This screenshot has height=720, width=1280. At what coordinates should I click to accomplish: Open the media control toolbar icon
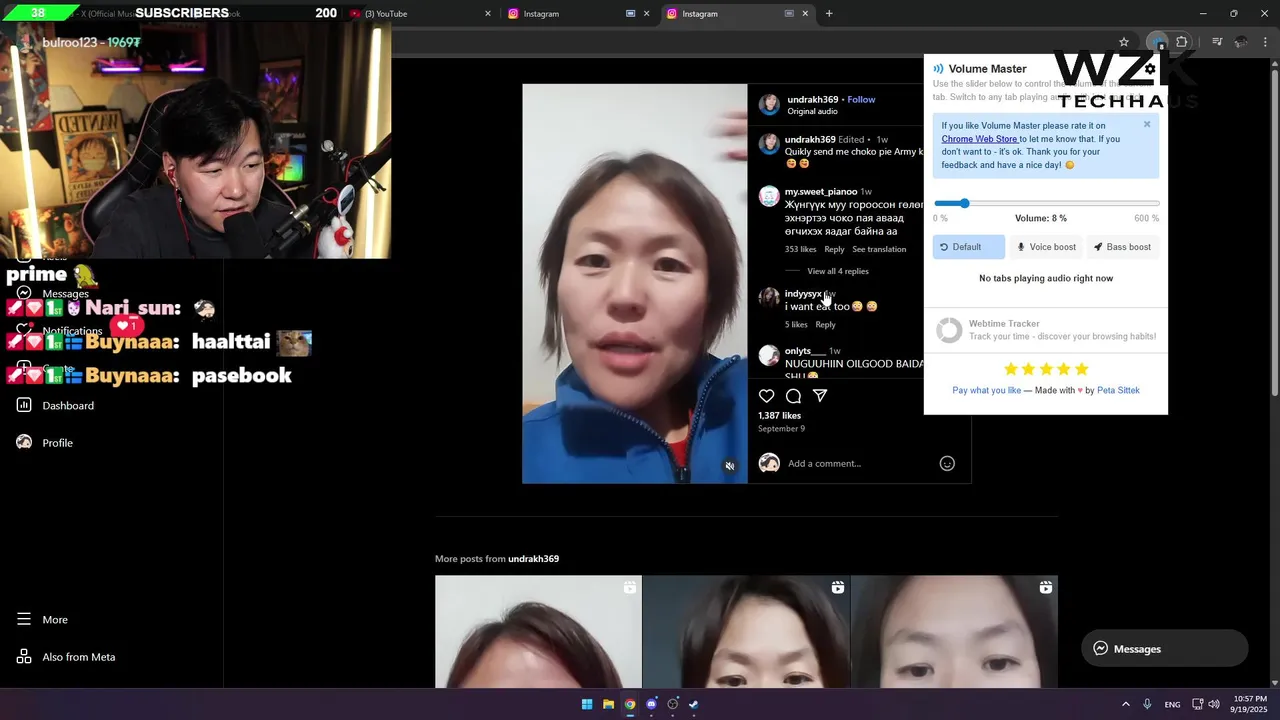tap(1217, 42)
